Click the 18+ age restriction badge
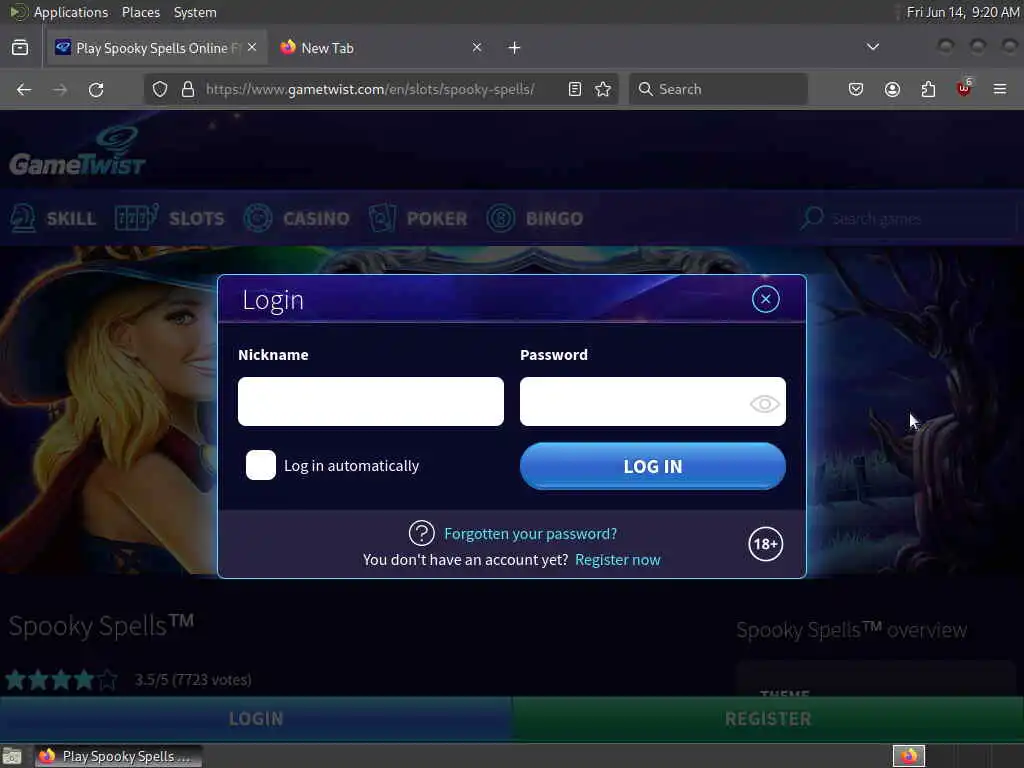The image size is (1024, 768). 765,543
